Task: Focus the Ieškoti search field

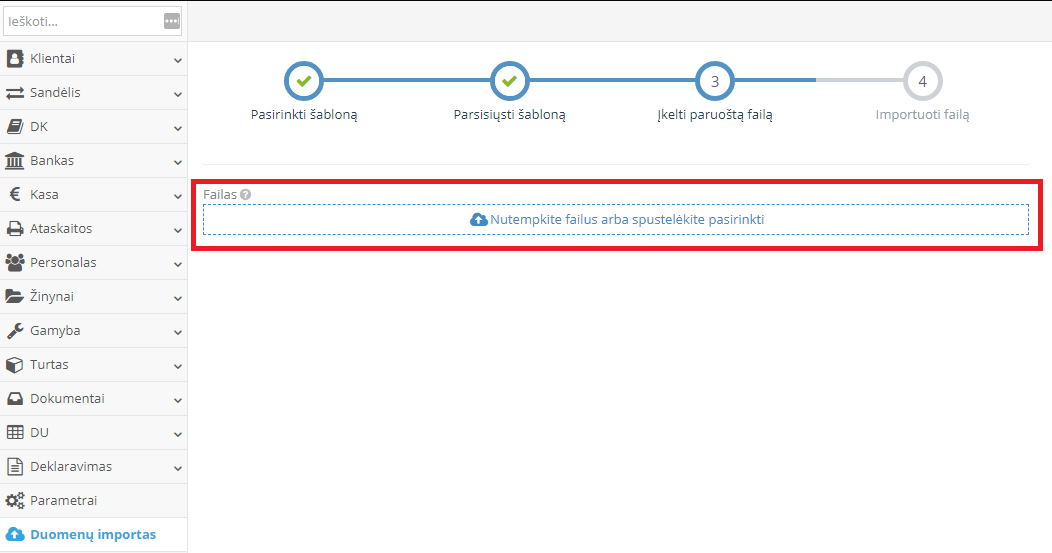Action: click(x=82, y=21)
